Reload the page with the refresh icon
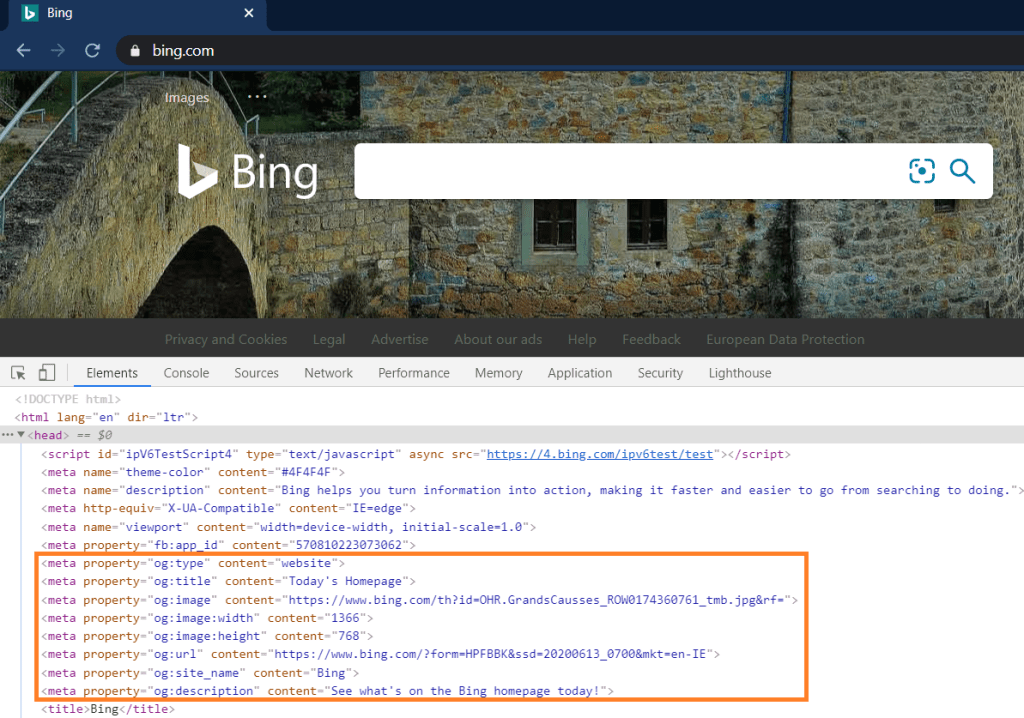Viewport: 1024px width, 718px height. tap(93, 50)
